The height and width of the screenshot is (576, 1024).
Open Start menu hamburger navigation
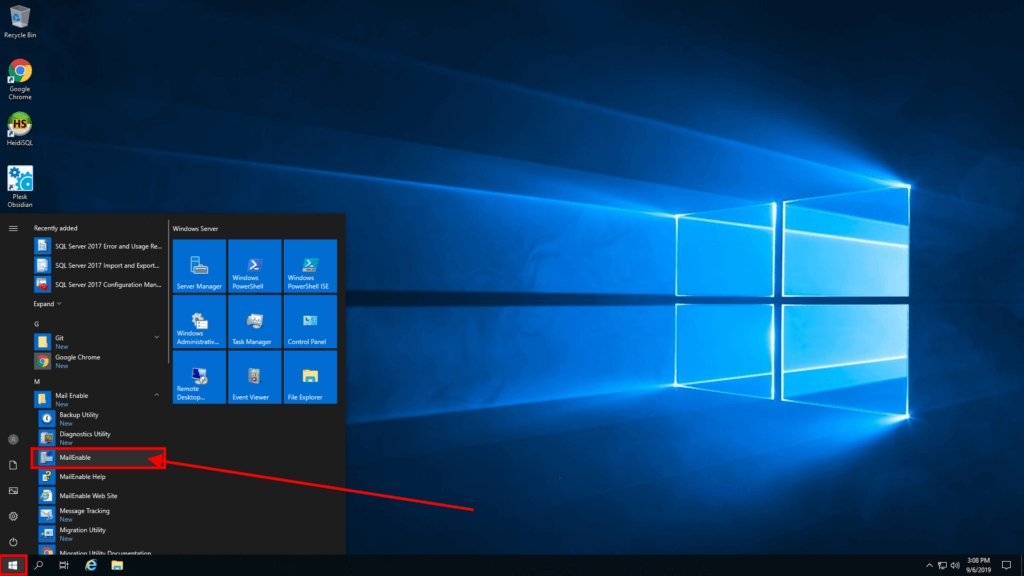[x=13, y=228]
